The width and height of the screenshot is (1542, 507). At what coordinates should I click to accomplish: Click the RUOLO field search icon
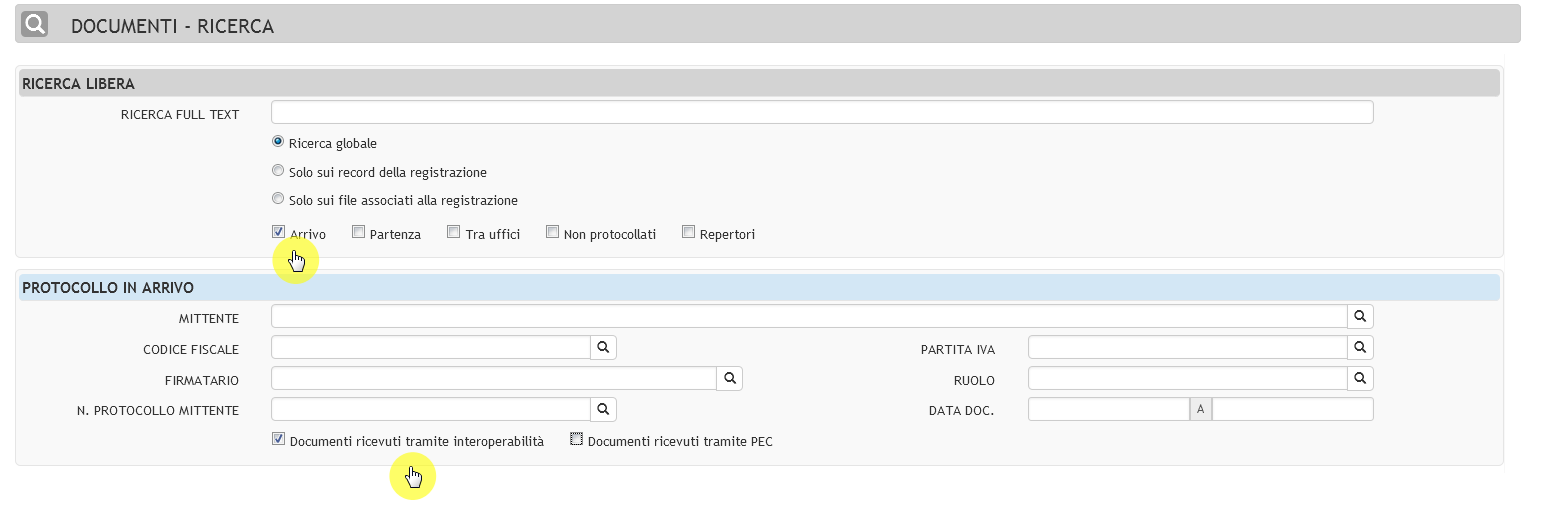[1360, 378]
